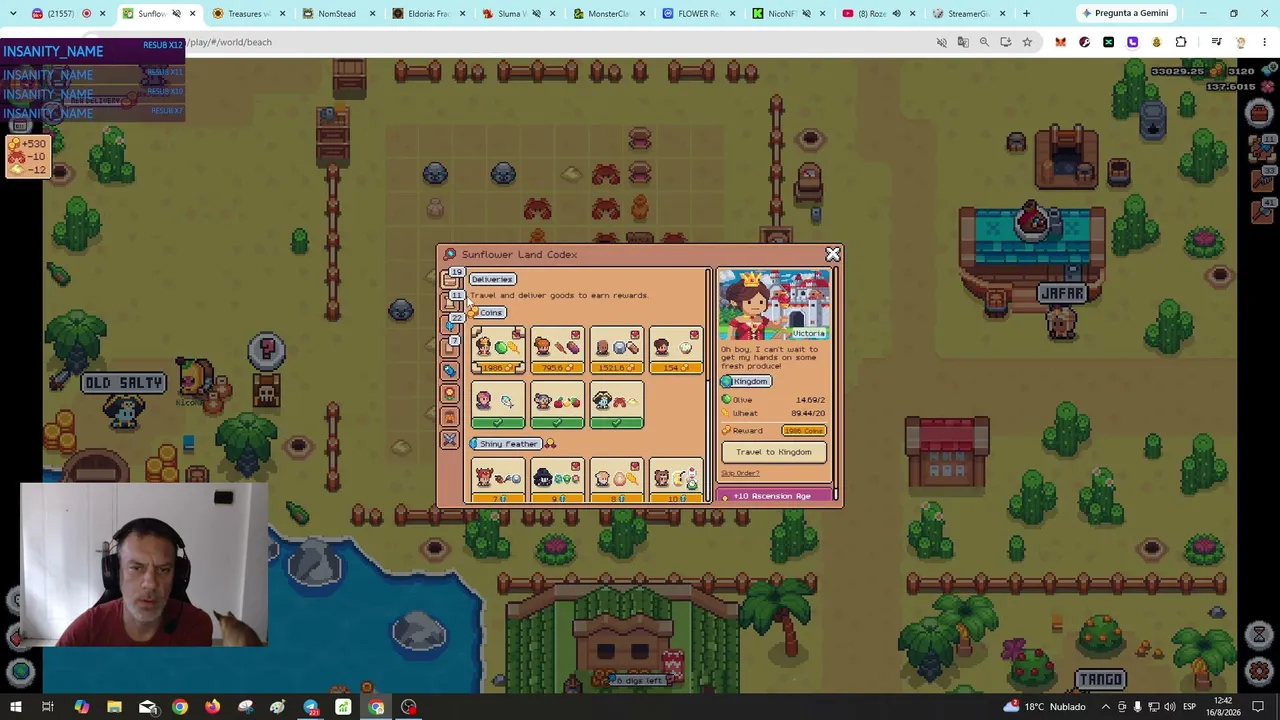Open the Codex deliveries tab with badge 19
This screenshot has height=720, width=1280.
click(x=452, y=278)
